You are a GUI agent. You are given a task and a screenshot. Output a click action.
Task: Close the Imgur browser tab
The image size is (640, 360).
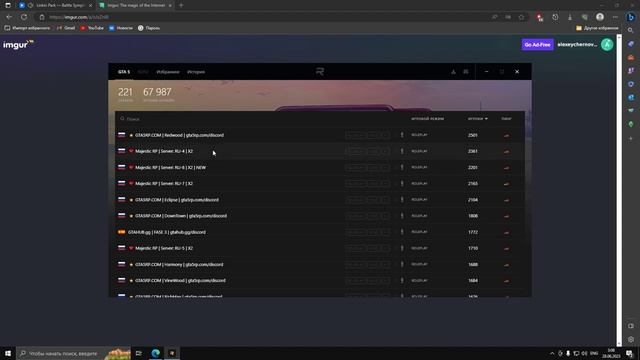170,5
